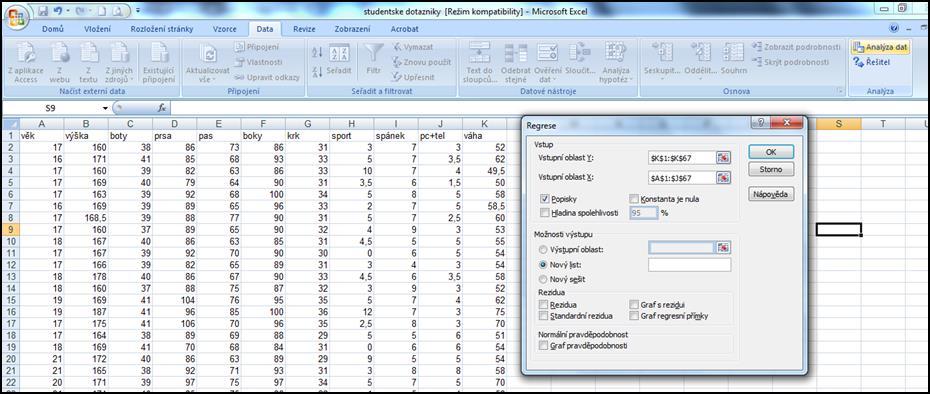Click Nápověda button in Regrese dialog

(x=770, y=194)
